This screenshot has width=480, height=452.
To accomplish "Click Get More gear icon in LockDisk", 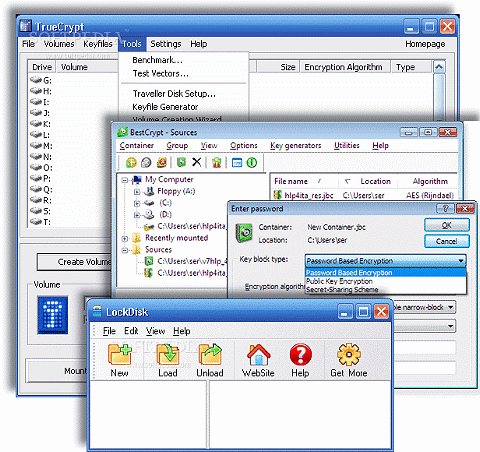I will [349, 354].
